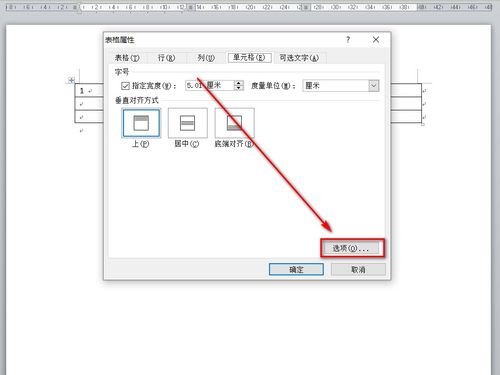Switch to the Row tab
Screen dimensions: 500x375
[x=166, y=58]
